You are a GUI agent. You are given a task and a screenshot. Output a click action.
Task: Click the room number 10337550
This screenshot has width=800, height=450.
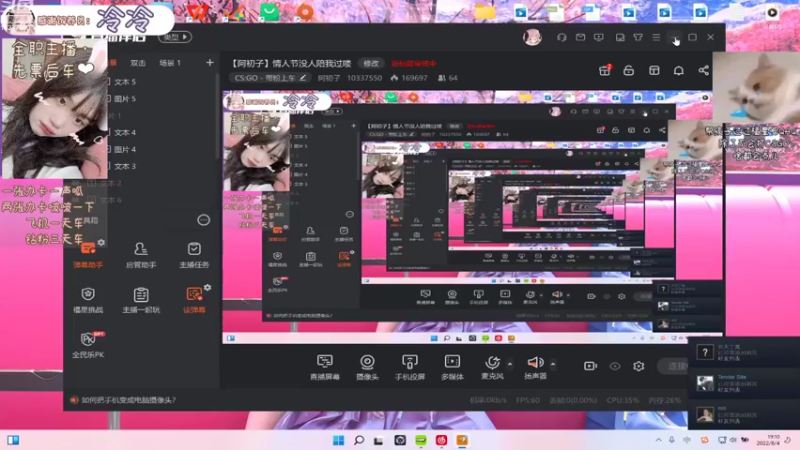(x=364, y=78)
